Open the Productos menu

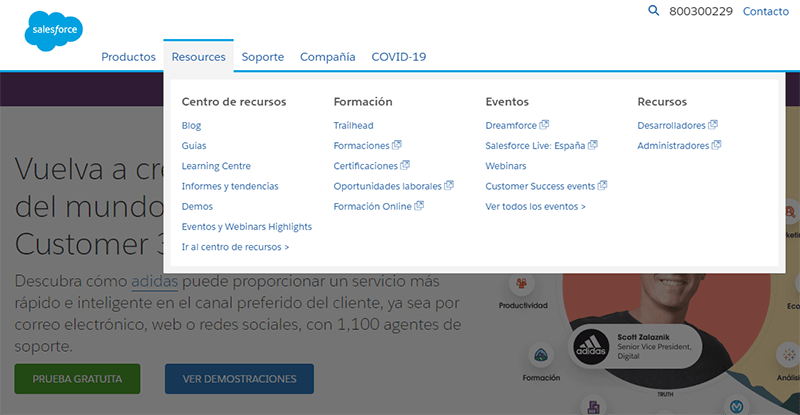click(x=128, y=57)
